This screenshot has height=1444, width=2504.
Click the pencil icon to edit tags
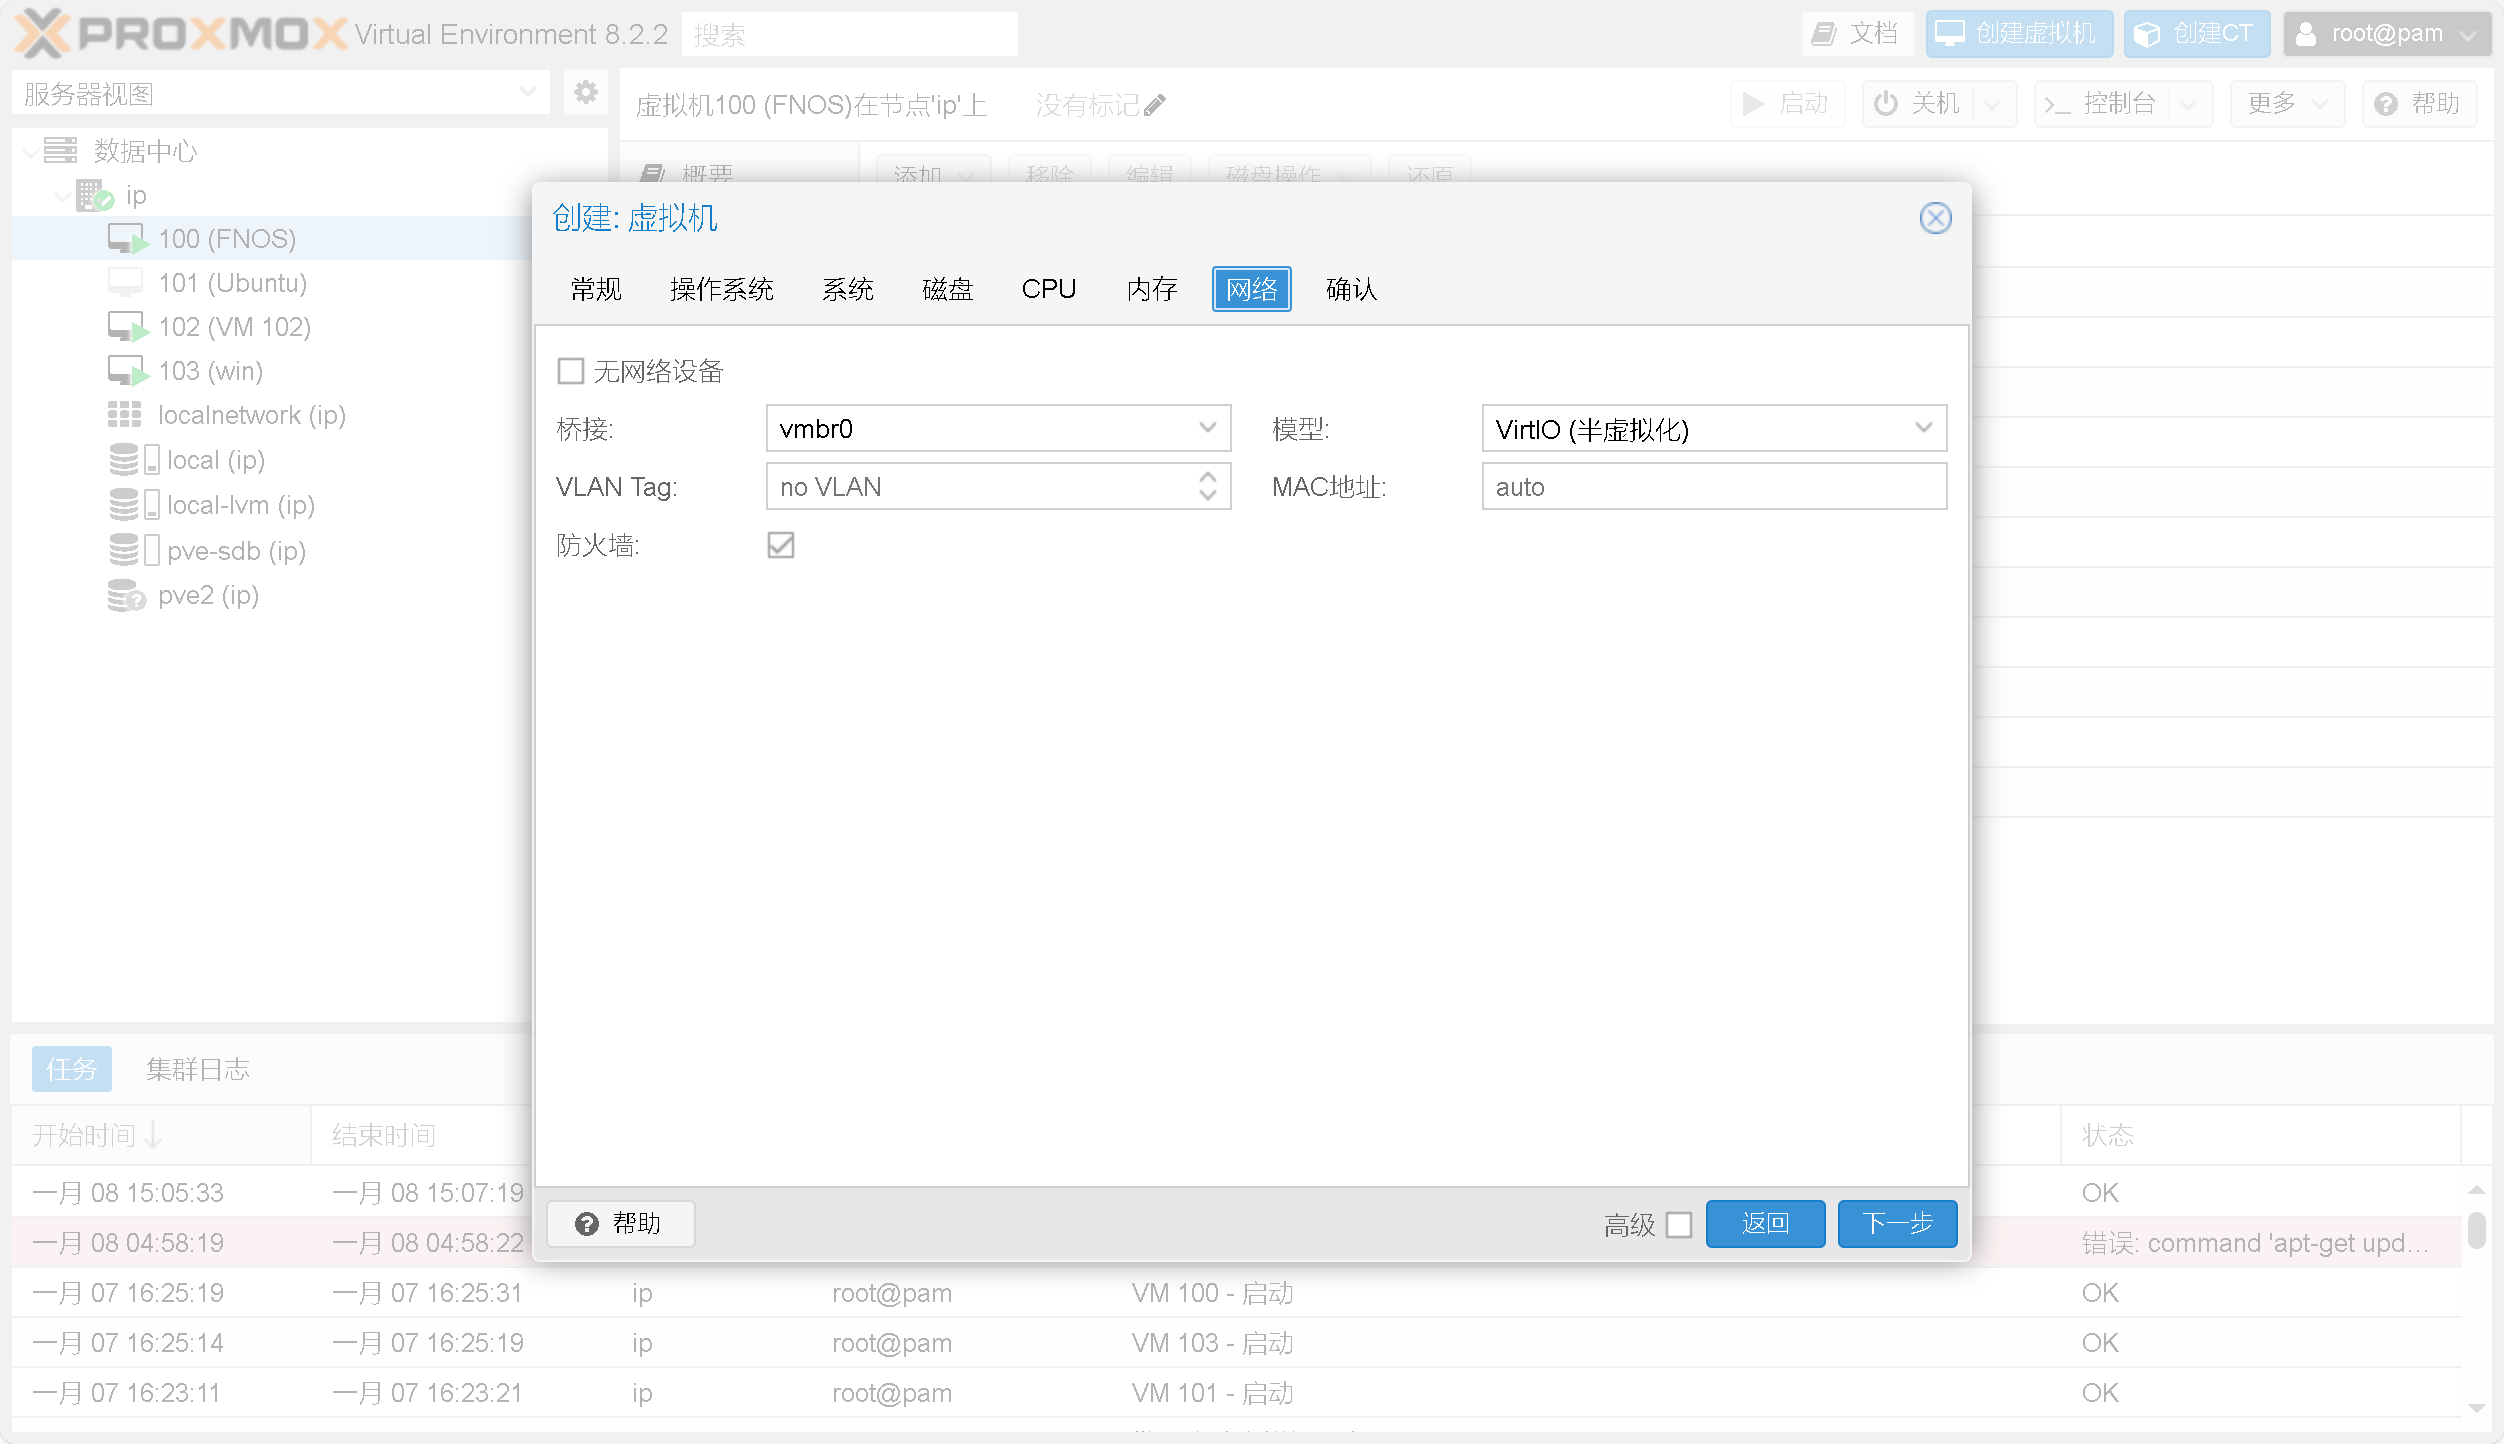pyautogui.click(x=1155, y=105)
